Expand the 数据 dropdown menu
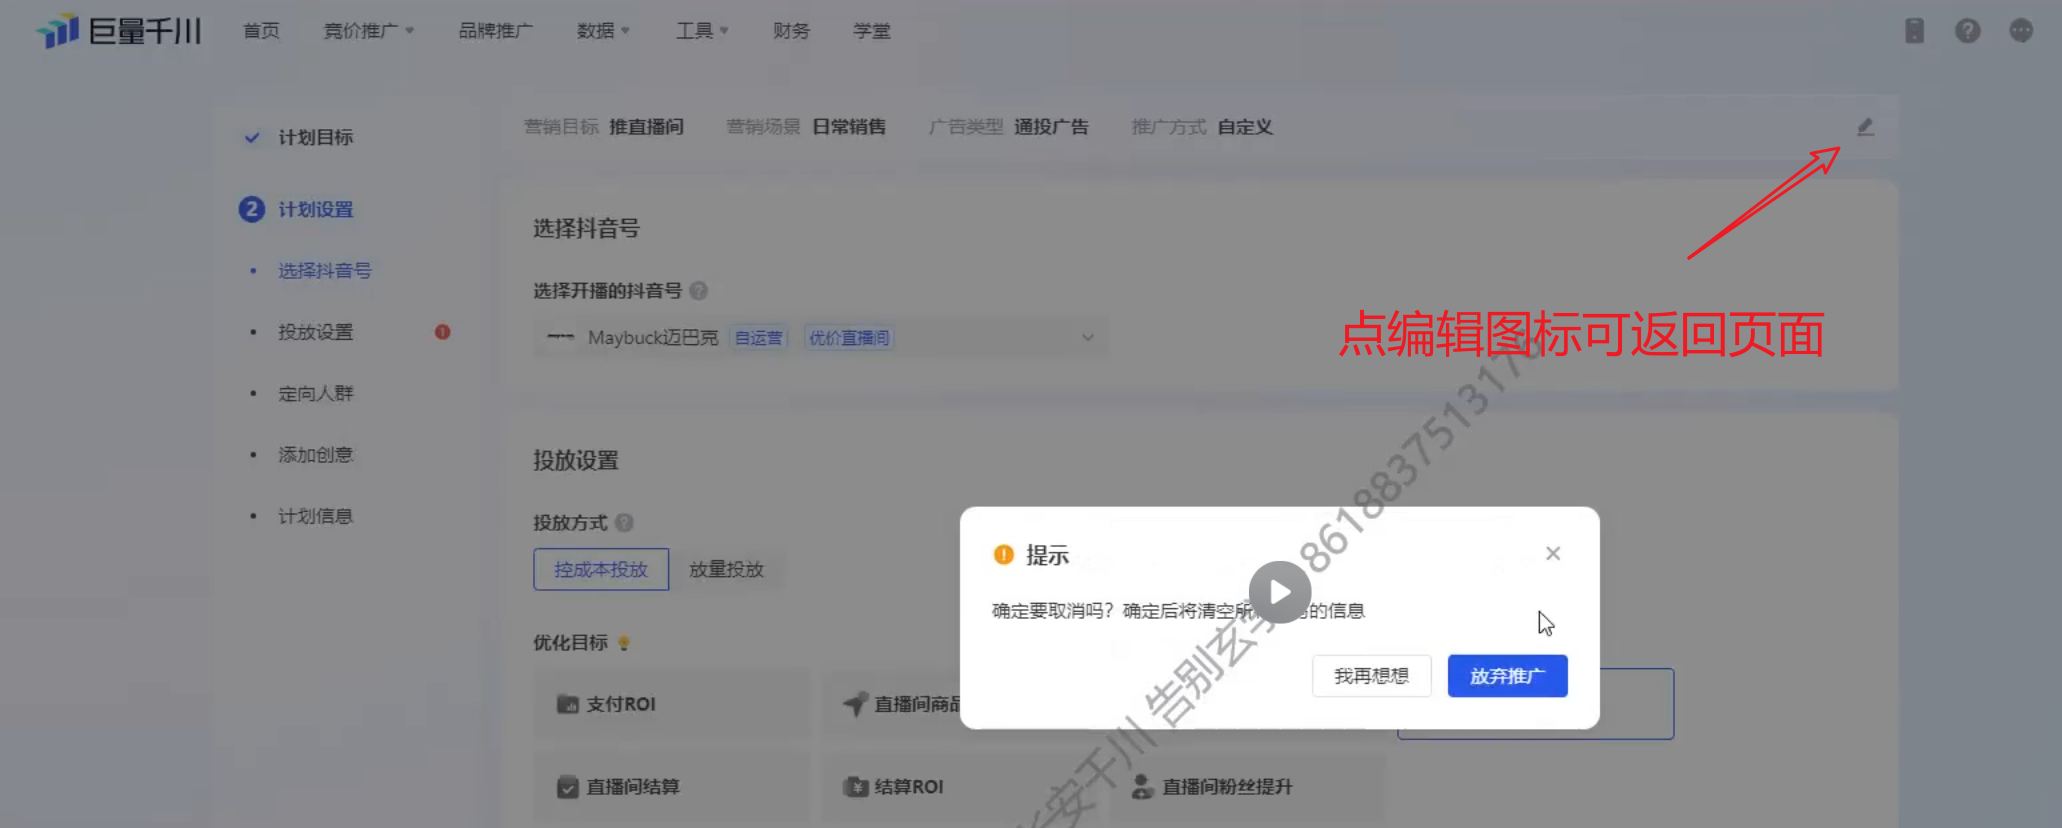The image size is (2062, 828). [x=602, y=31]
